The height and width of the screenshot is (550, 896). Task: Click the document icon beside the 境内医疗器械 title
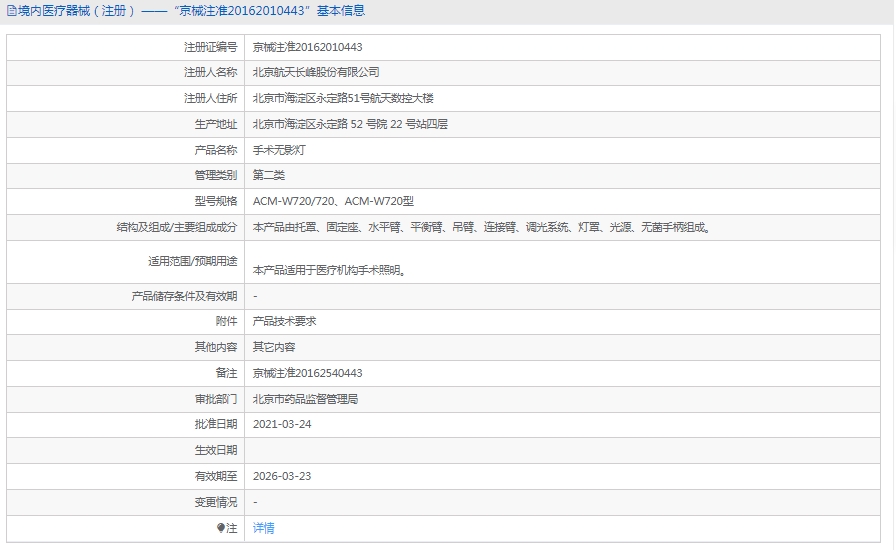11,11
